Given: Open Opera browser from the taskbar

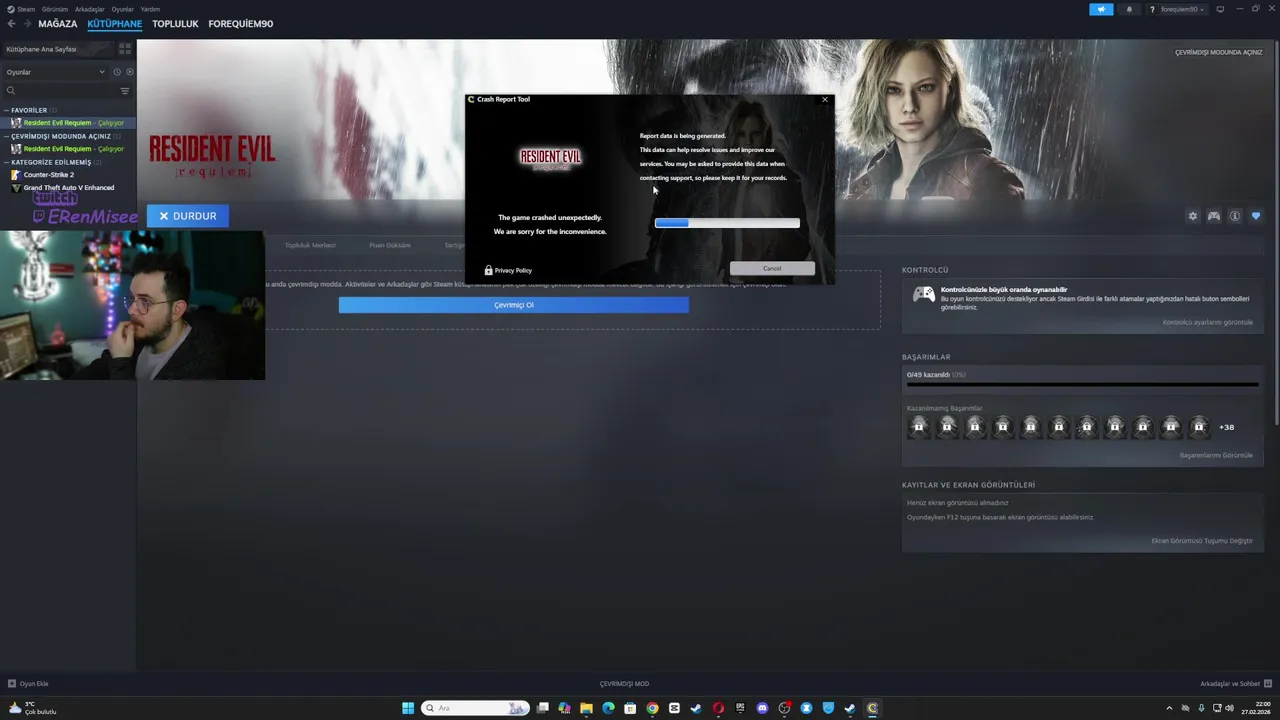Looking at the screenshot, I should (x=718, y=708).
